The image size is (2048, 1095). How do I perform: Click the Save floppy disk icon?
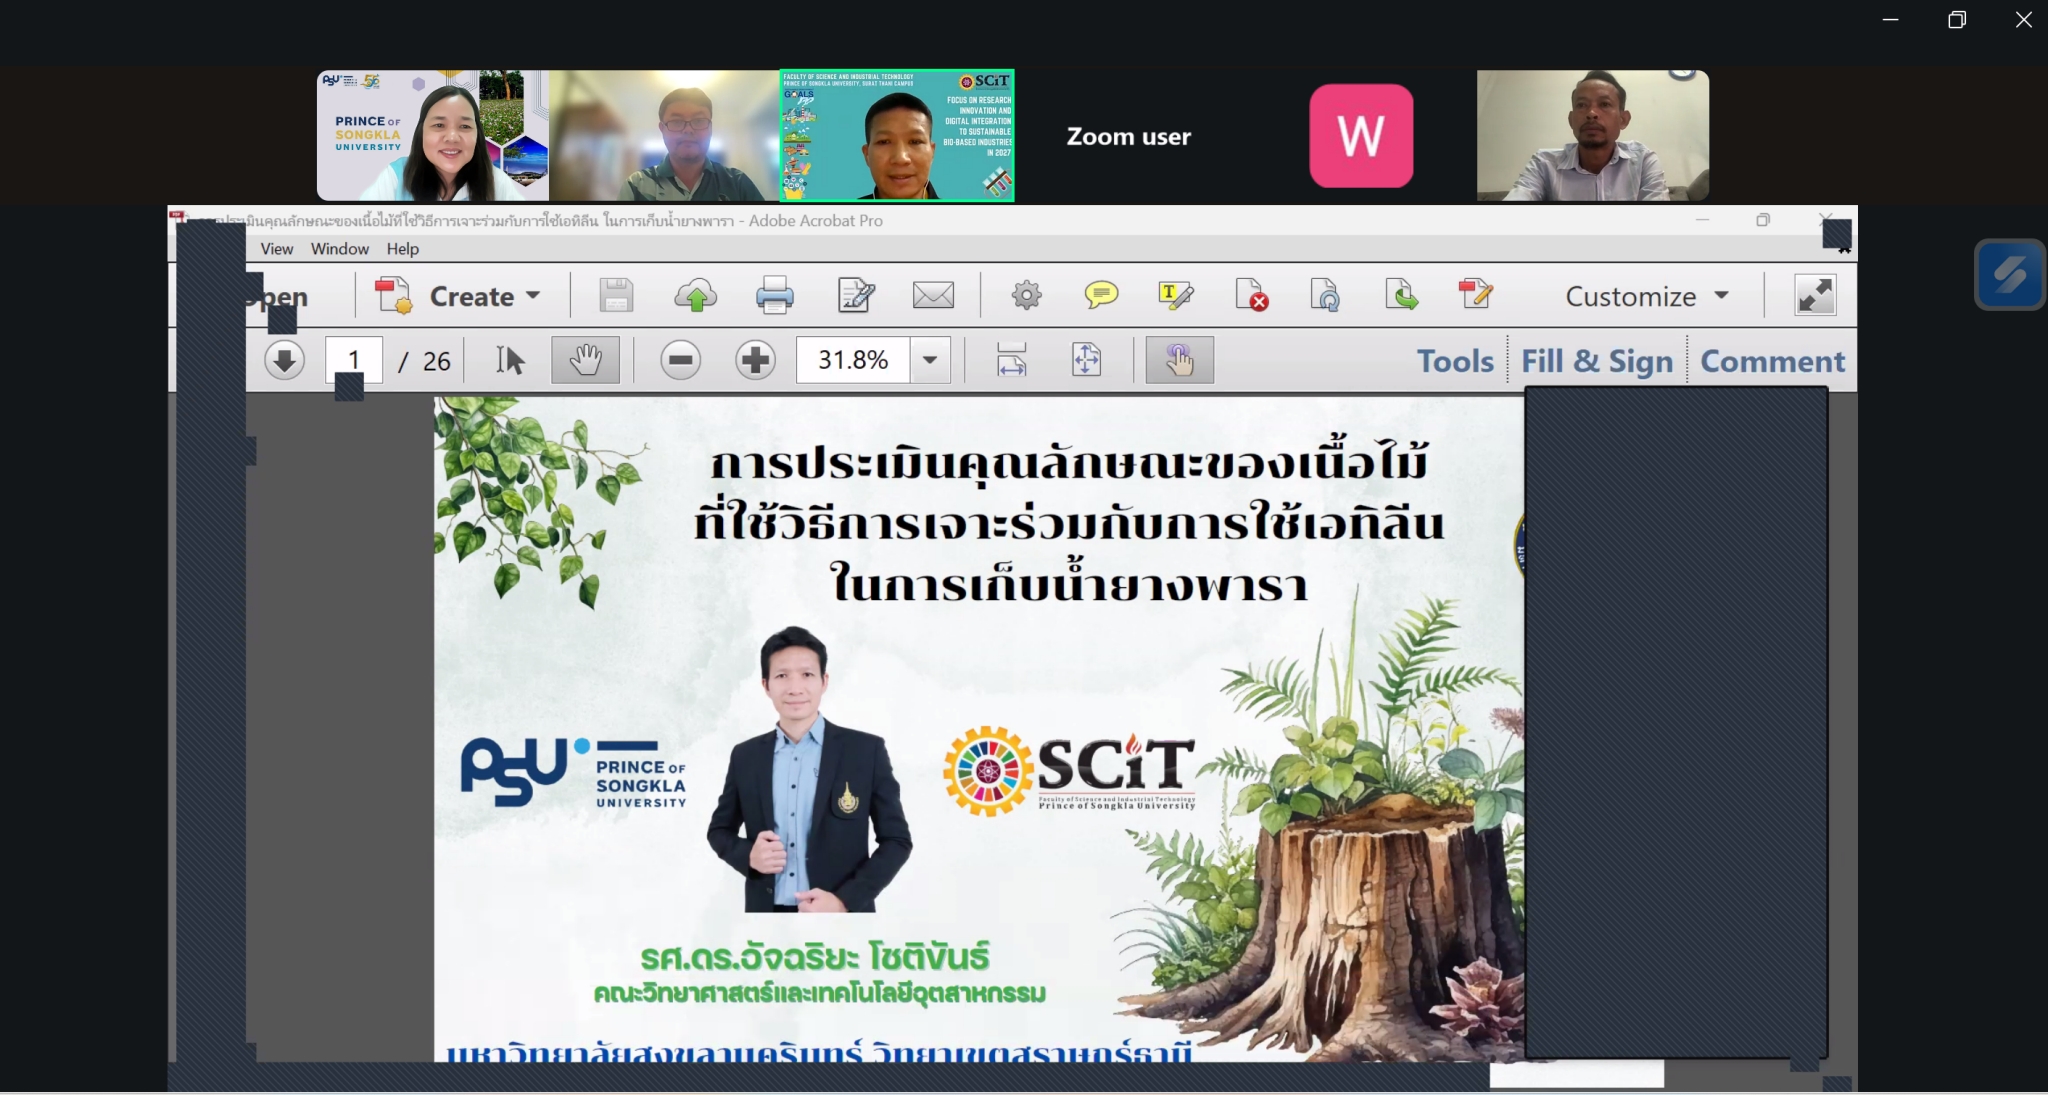coord(616,296)
